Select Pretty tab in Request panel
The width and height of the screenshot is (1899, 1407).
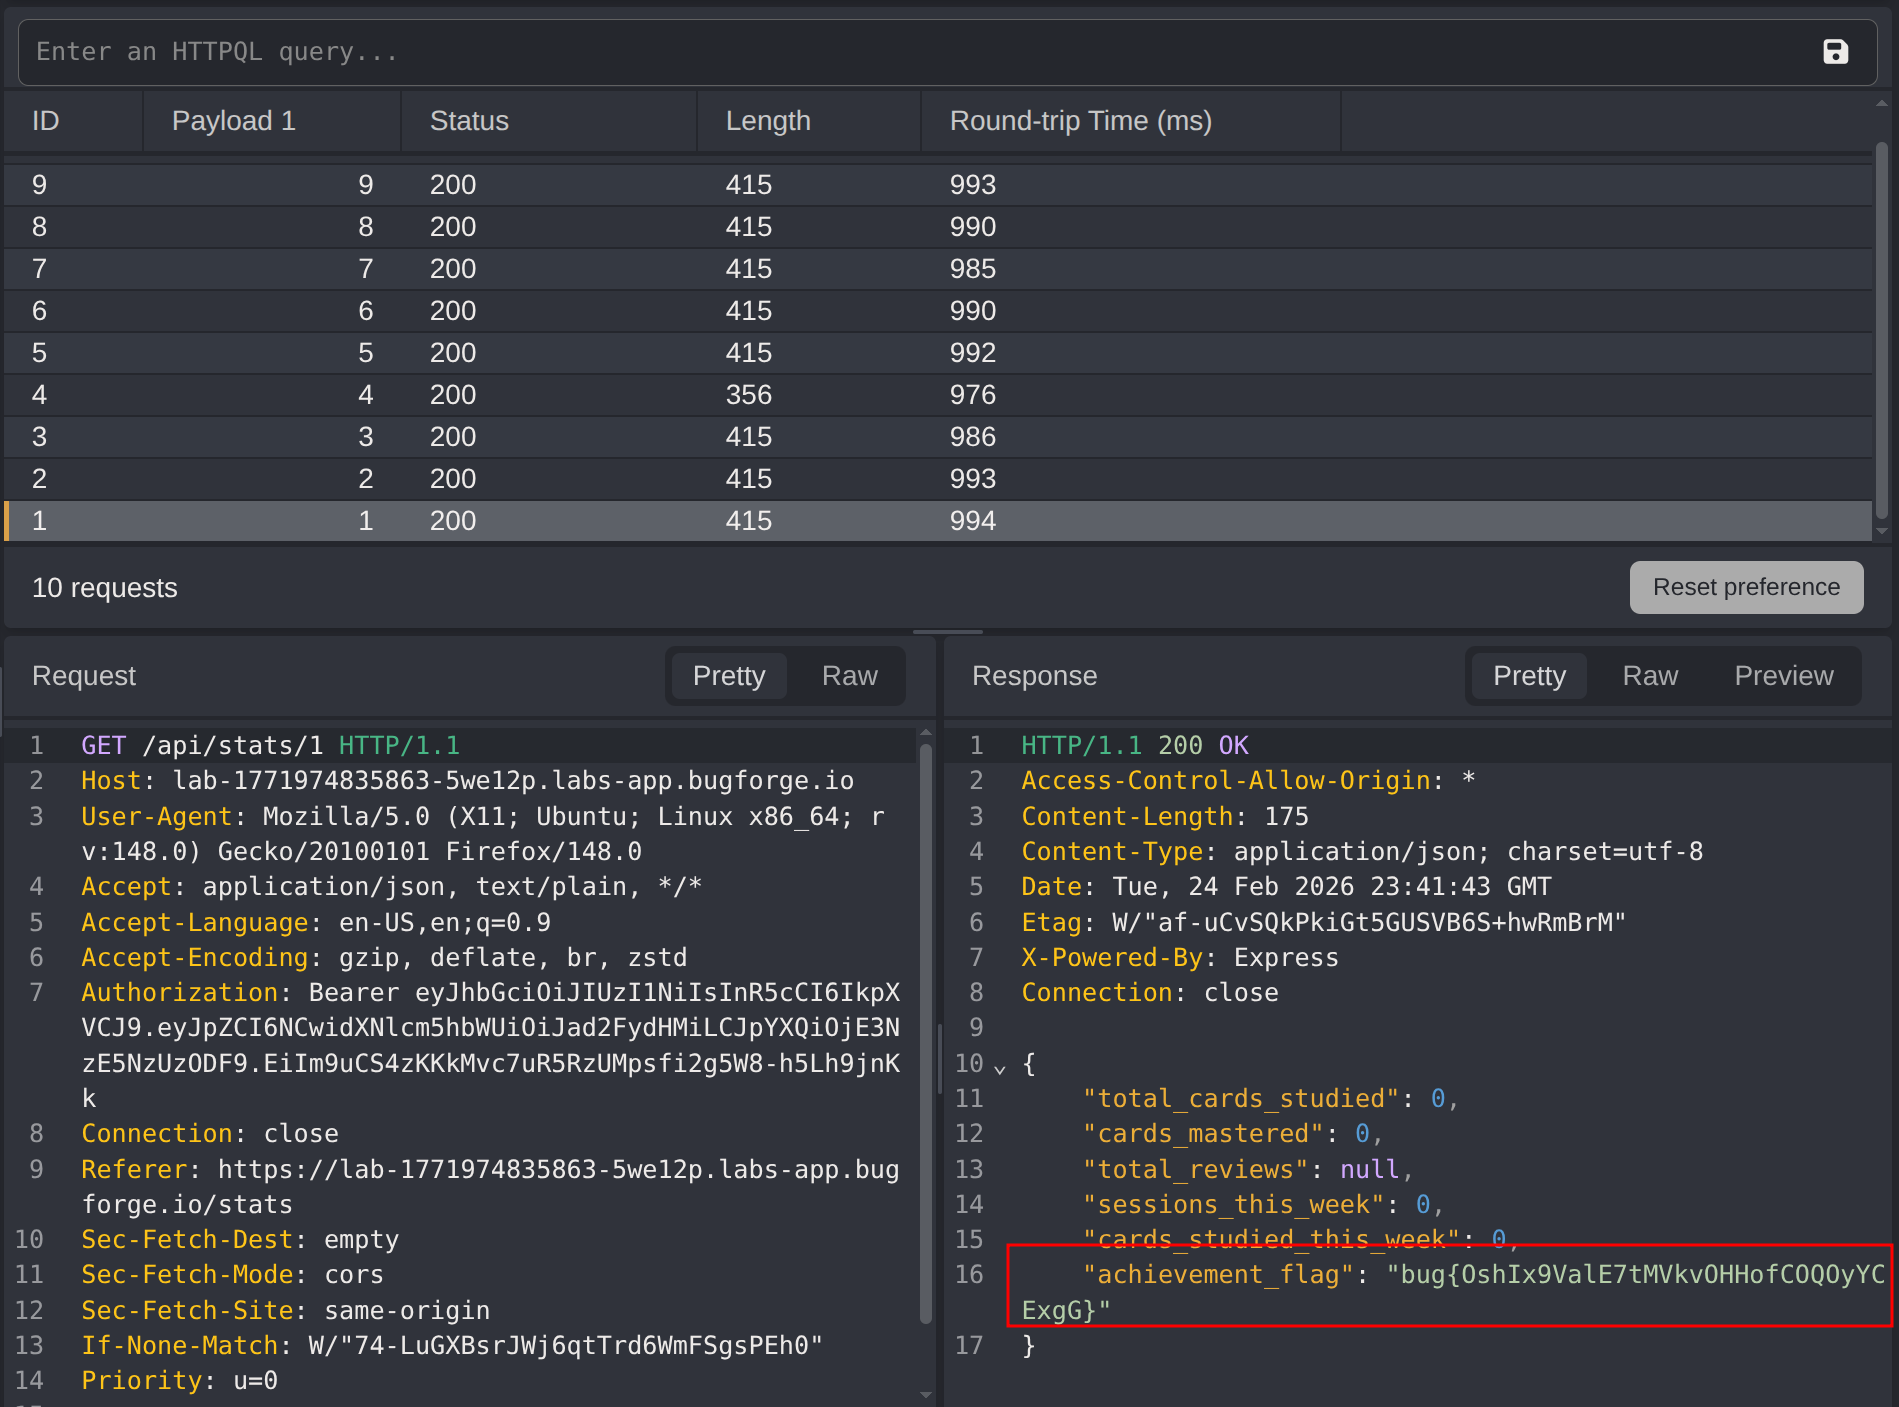(728, 676)
